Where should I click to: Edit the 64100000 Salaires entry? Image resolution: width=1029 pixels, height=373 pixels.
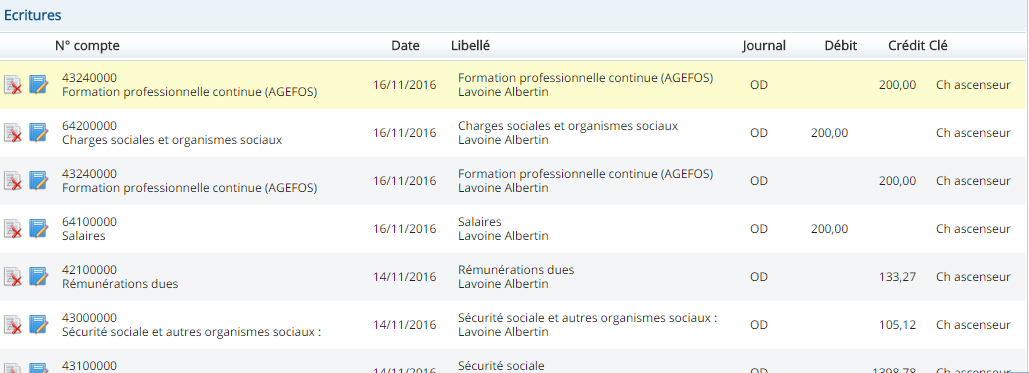39,229
